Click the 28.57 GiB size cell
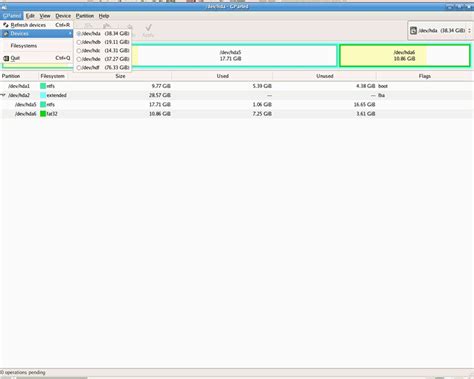 [160, 95]
